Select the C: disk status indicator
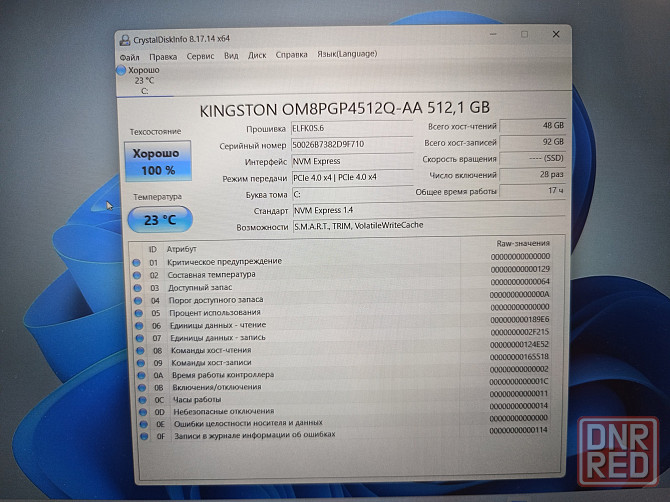This screenshot has width=670, height=502. tap(138, 80)
